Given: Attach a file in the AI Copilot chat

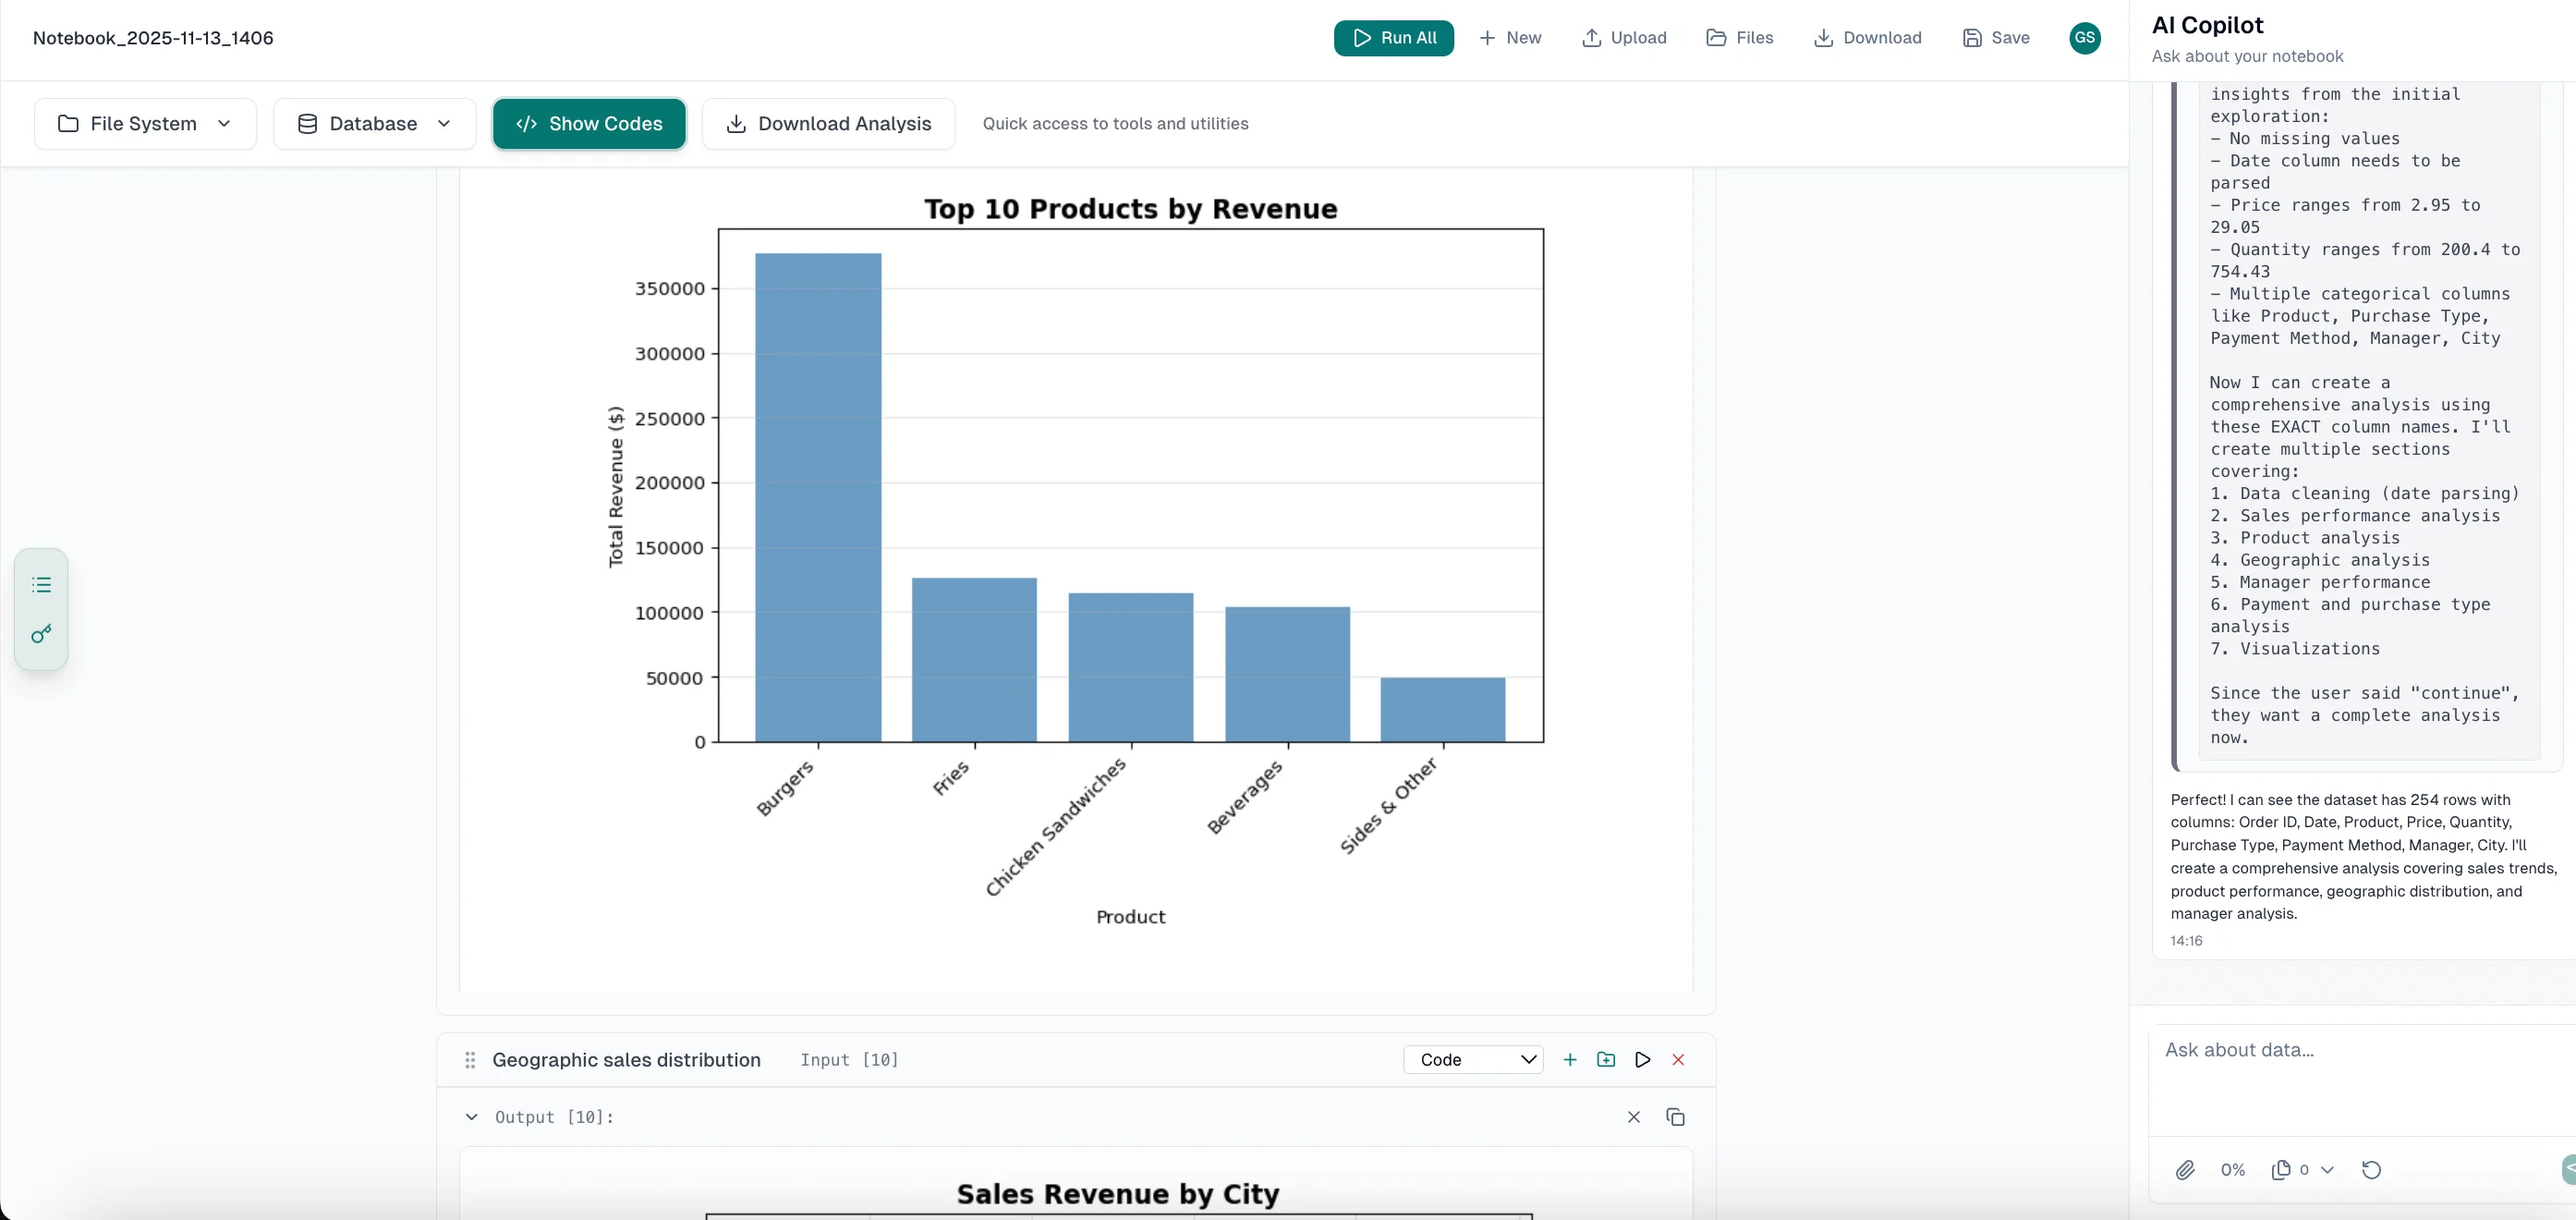Looking at the screenshot, I should coord(2186,1170).
